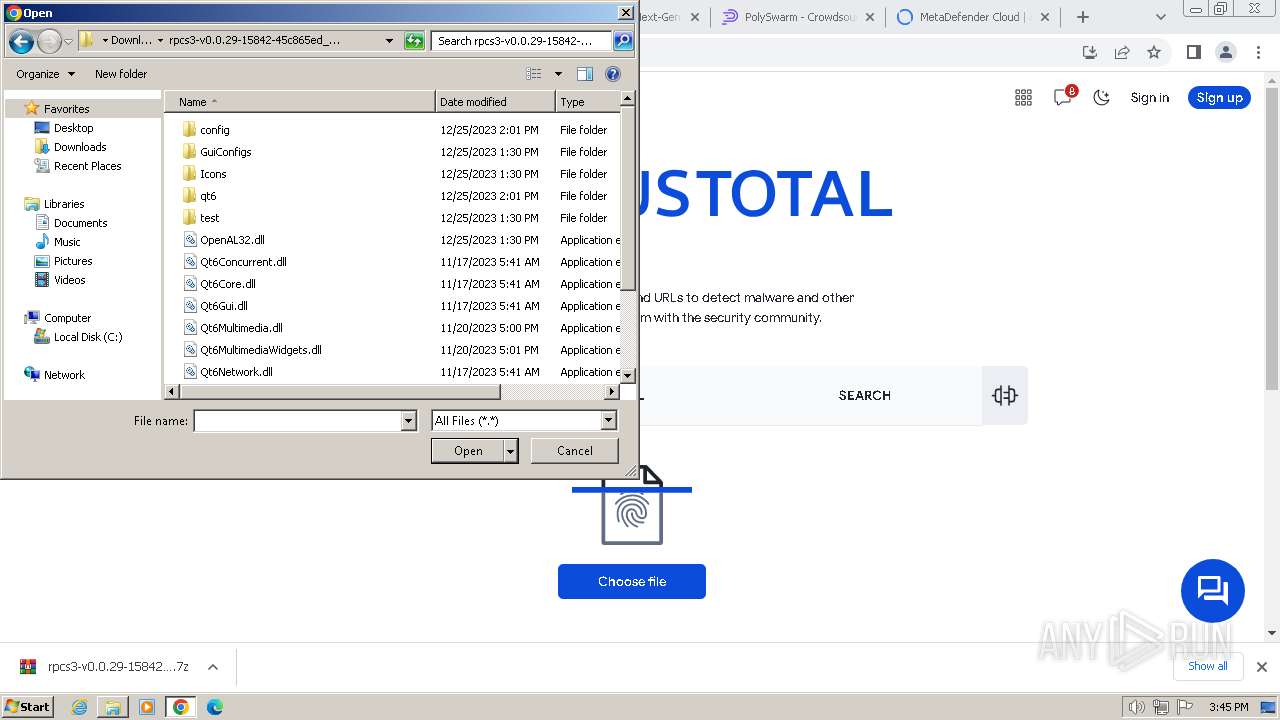Viewport: 1280px width, 720px height.
Task: Open the Organize dropdown menu
Action: click(x=46, y=74)
